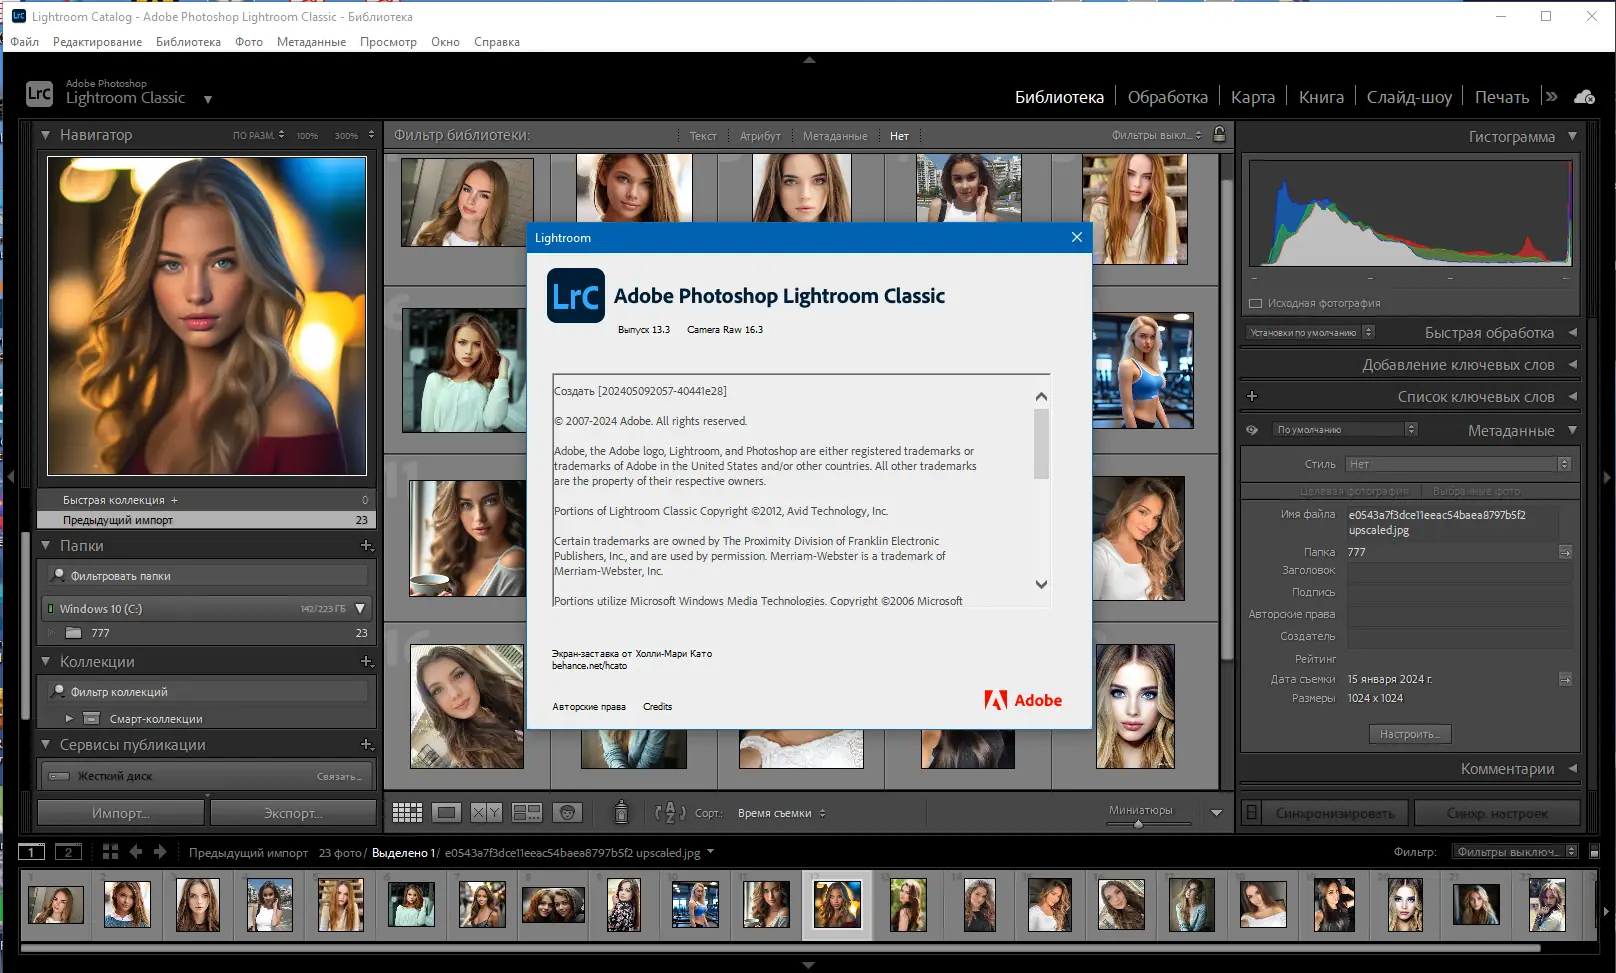Open the Сорт: Время съемки dropdown
The width and height of the screenshot is (1616, 973).
pos(781,813)
